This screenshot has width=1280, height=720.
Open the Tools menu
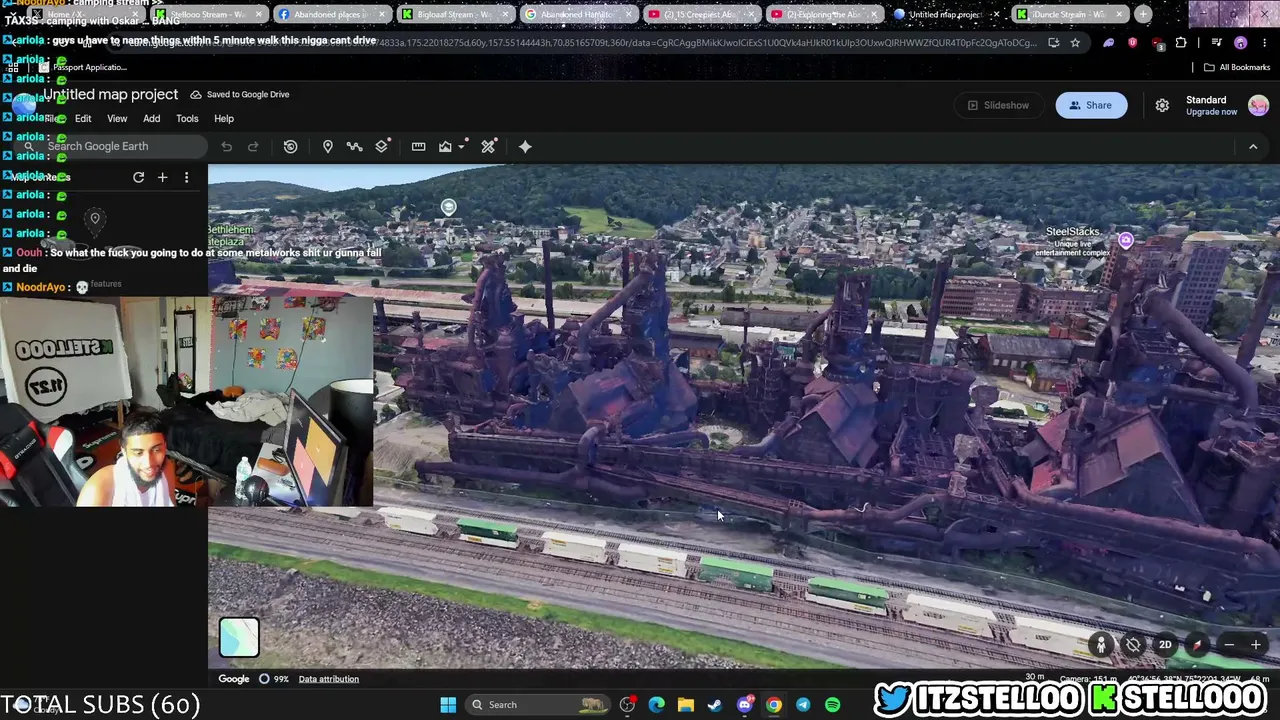pos(187,119)
